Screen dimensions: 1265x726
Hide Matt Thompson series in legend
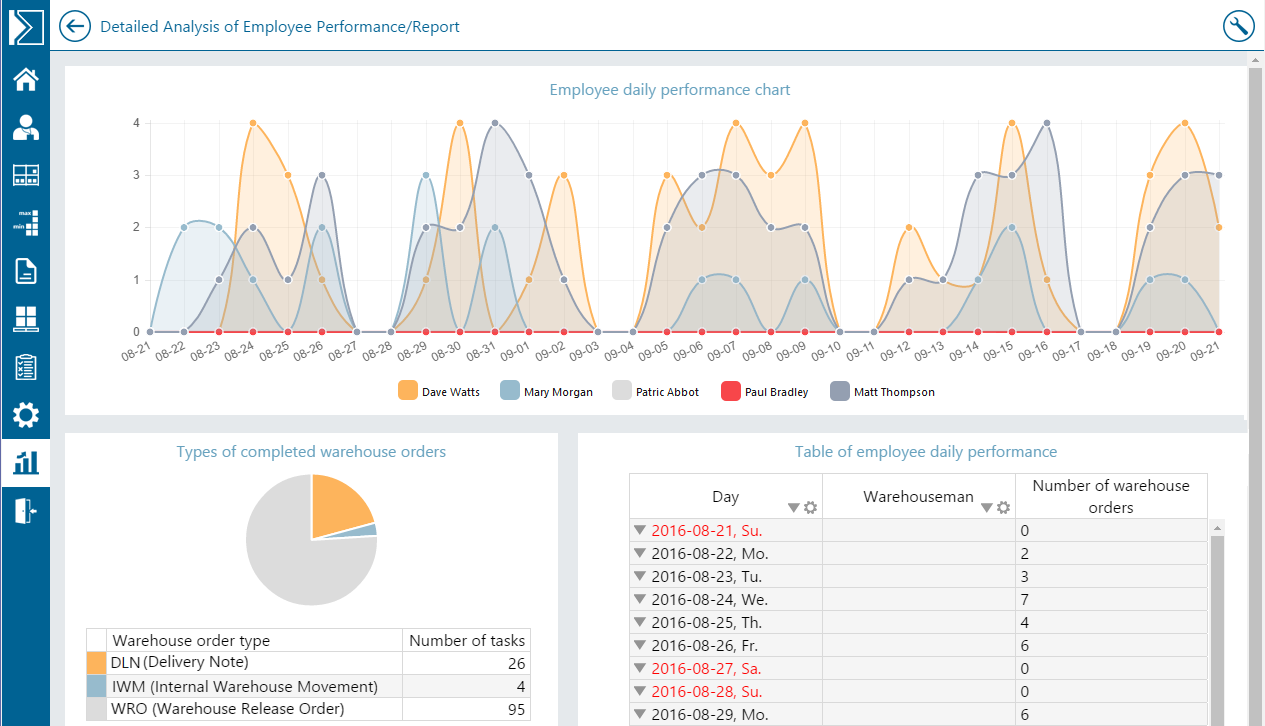(x=883, y=392)
